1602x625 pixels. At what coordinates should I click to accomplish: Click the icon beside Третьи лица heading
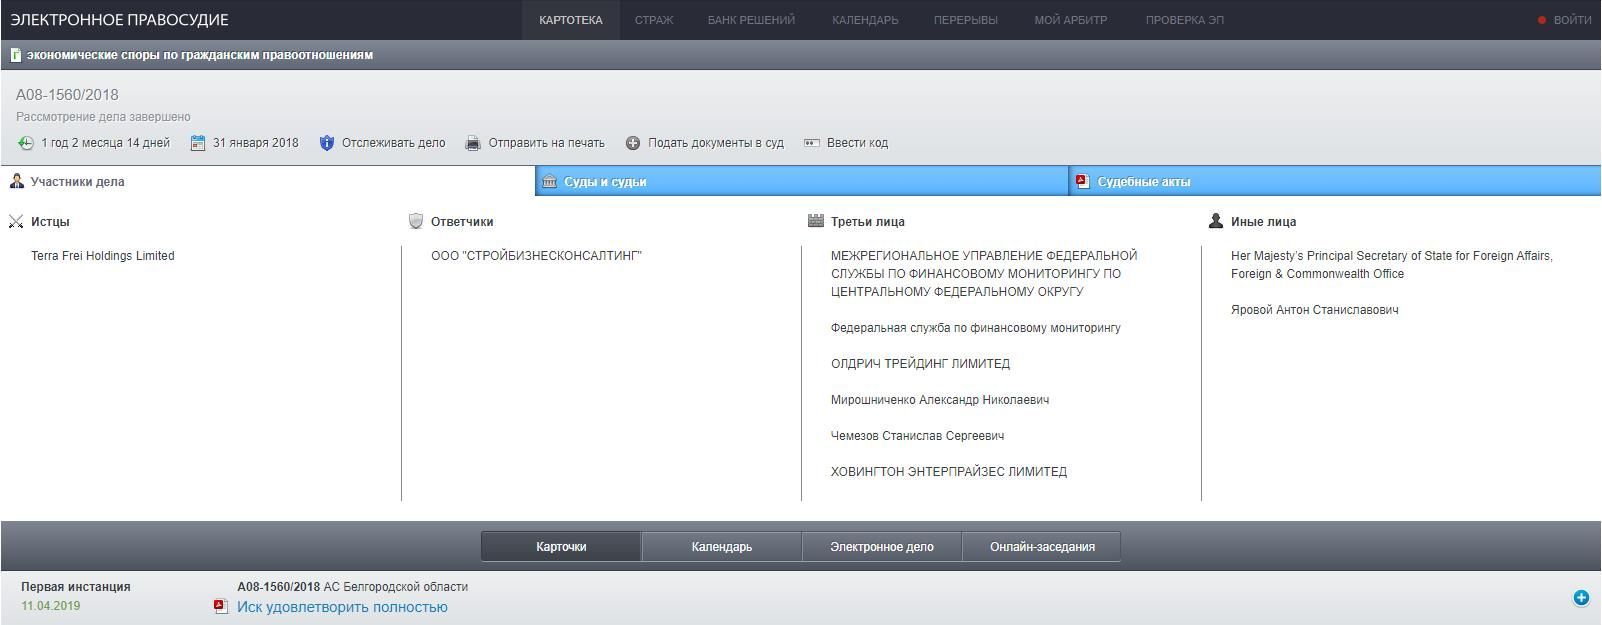point(816,221)
